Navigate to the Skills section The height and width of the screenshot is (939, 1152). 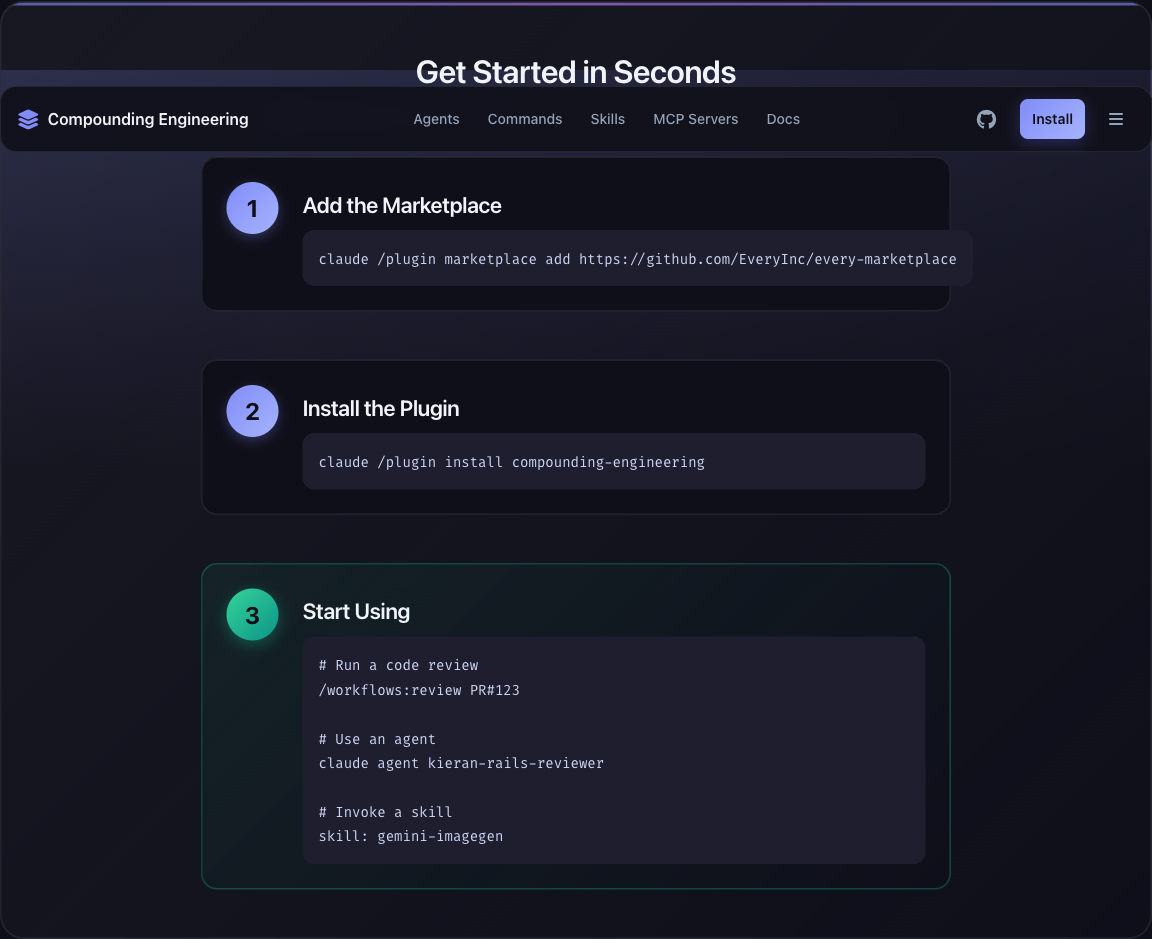point(607,119)
